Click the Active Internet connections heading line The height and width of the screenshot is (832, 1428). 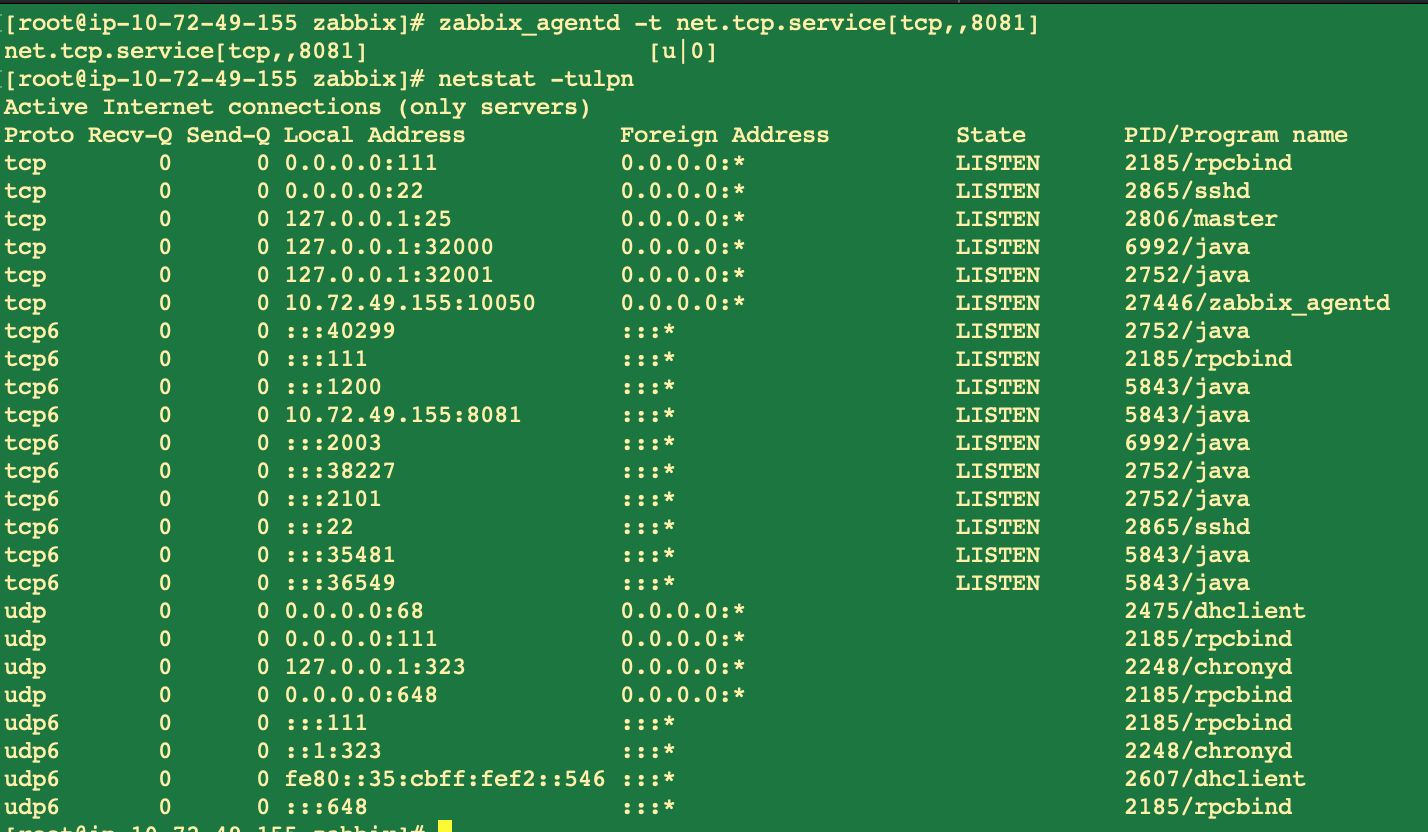[x=297, y=106]
